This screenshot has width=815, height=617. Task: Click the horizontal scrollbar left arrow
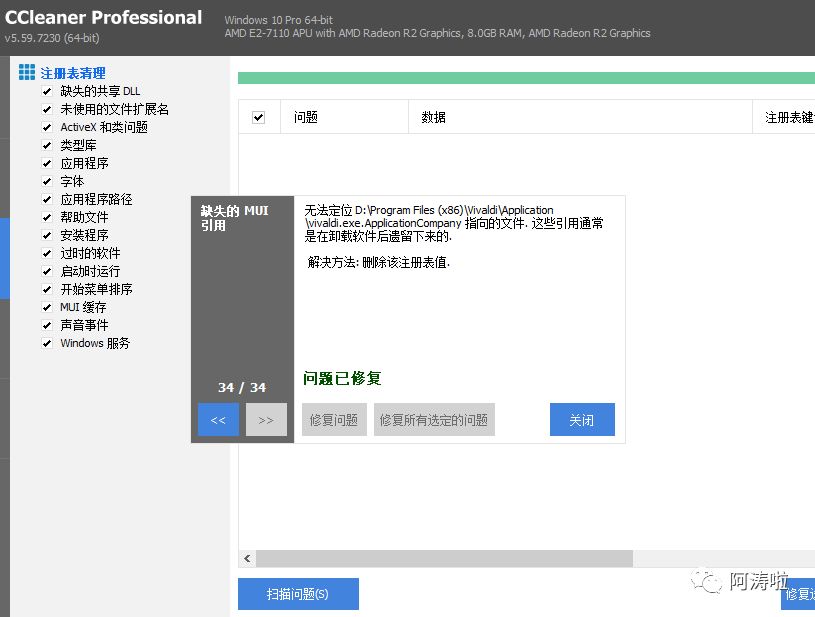247,558
